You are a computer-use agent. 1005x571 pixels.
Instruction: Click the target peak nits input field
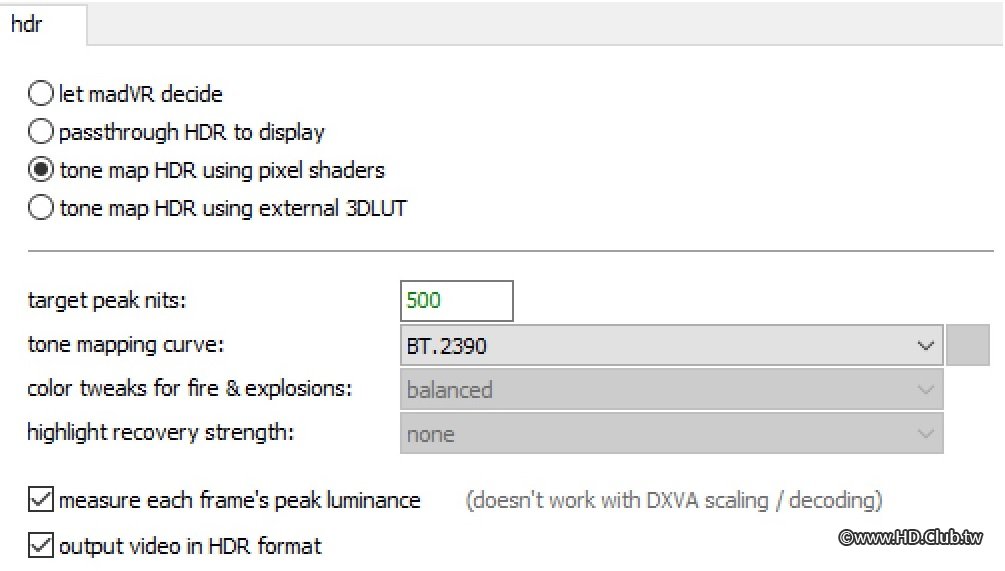click(x=456, y=300)
